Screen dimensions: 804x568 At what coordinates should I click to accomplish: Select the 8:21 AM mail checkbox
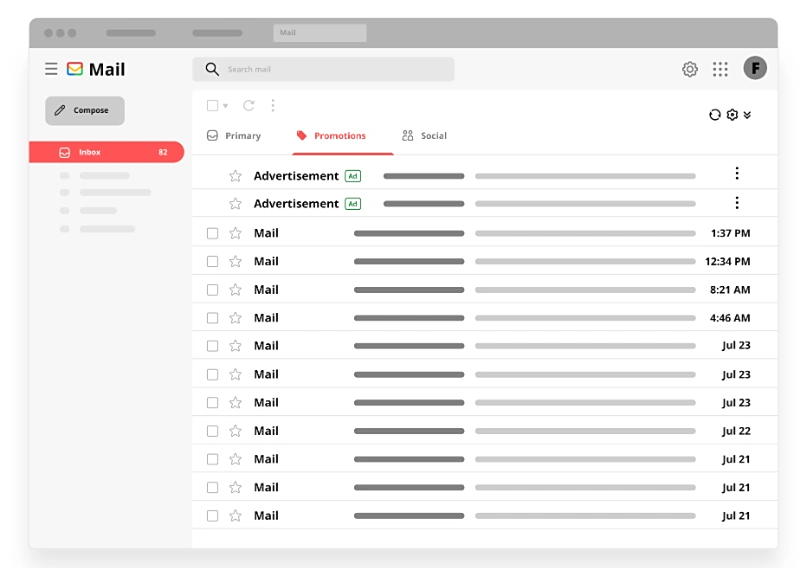pos(212,289)
